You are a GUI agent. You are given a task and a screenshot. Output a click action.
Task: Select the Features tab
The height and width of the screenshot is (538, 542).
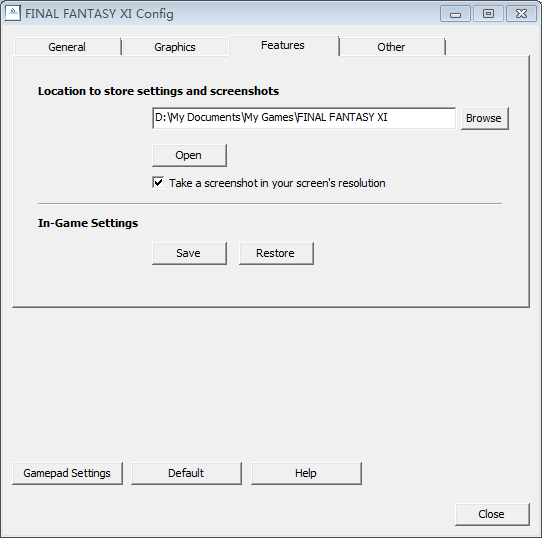(x=283, y=45)
